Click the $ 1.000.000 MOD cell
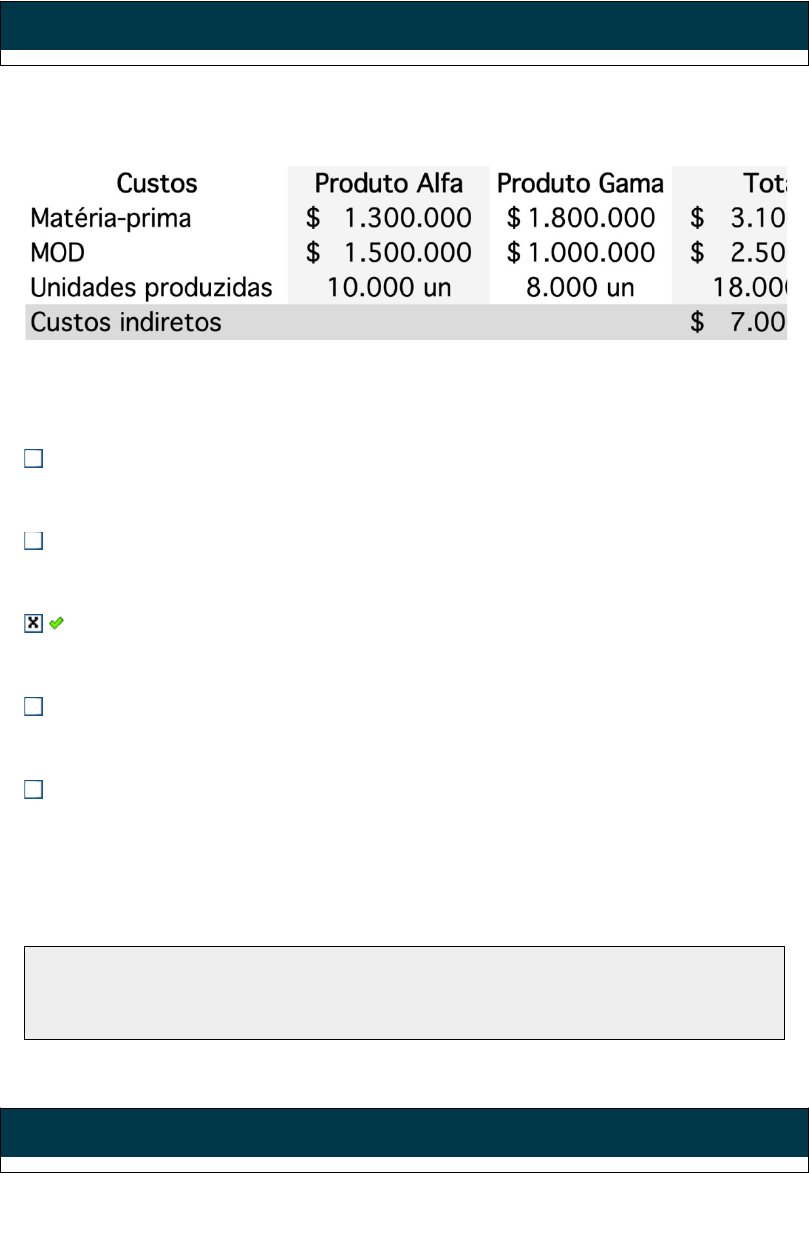 click(x=580, y=252)
